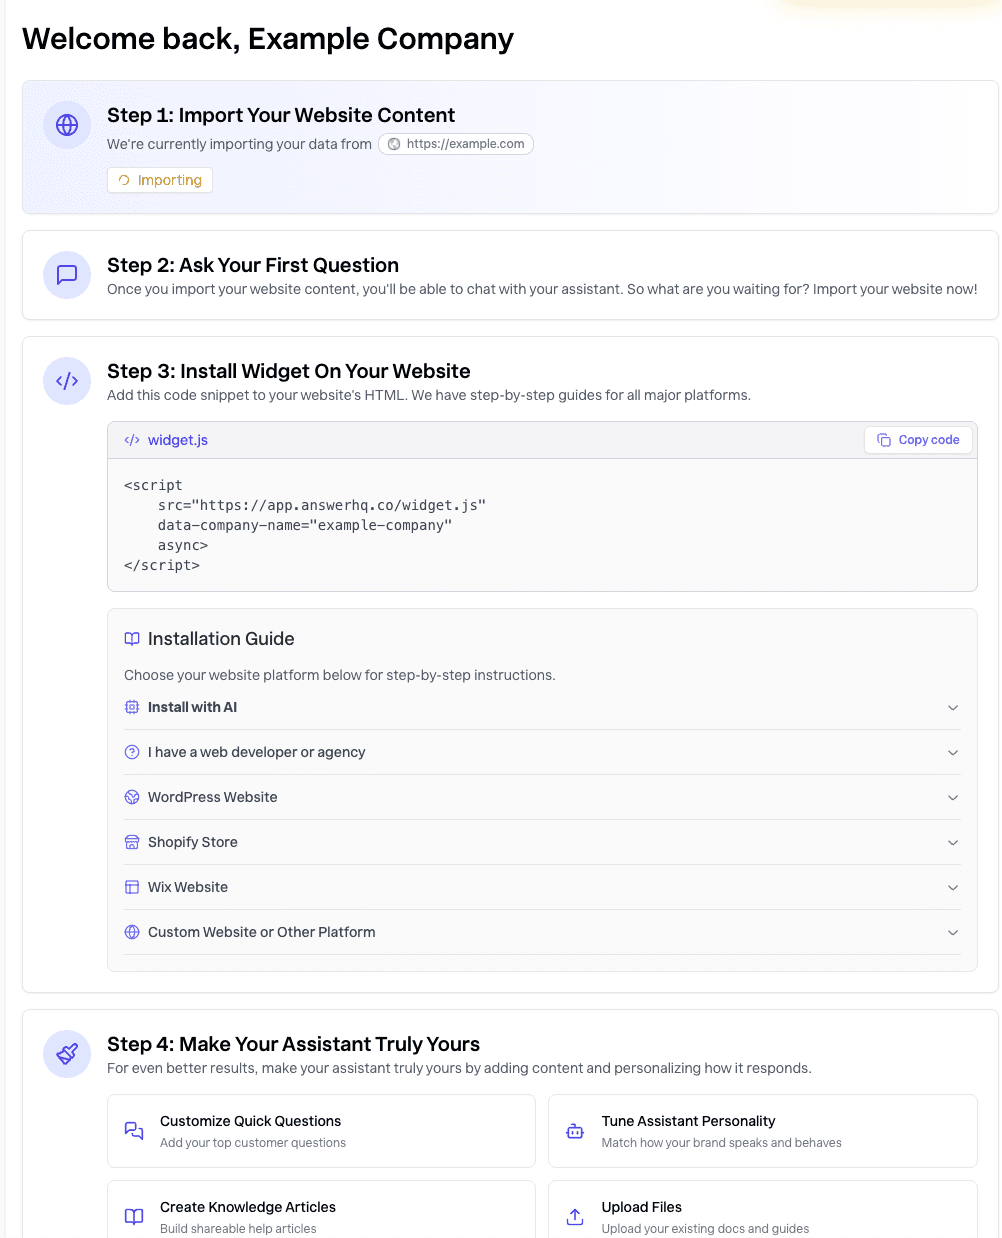Expand I have a web developer or agency
Screen dimensions: 1002x1238
(542, 752)
